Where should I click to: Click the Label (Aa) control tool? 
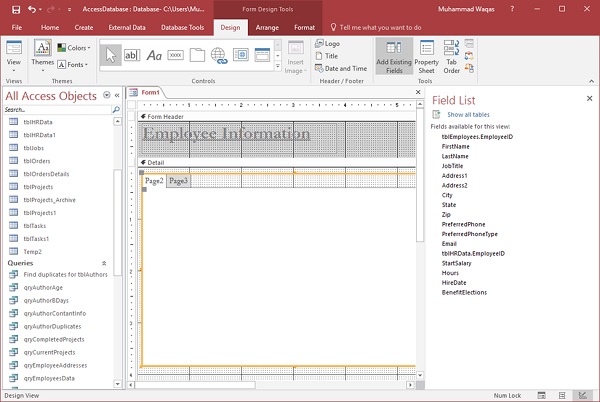154,55
